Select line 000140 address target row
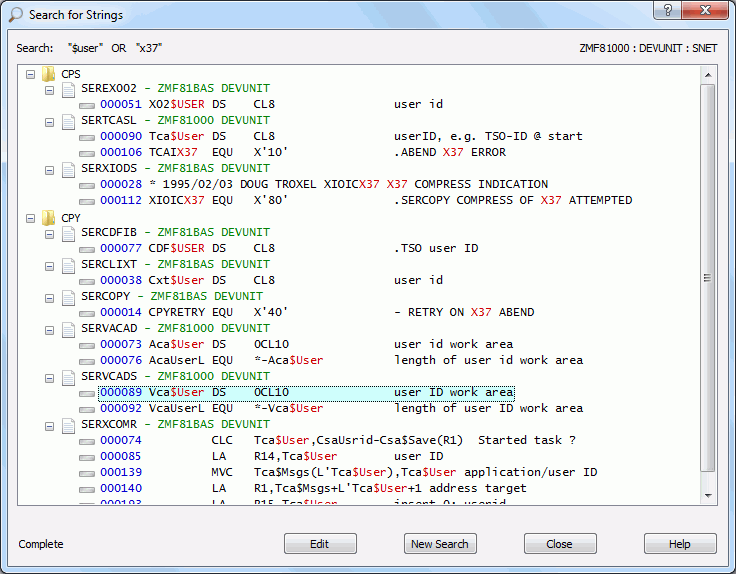 pos(313,489)
